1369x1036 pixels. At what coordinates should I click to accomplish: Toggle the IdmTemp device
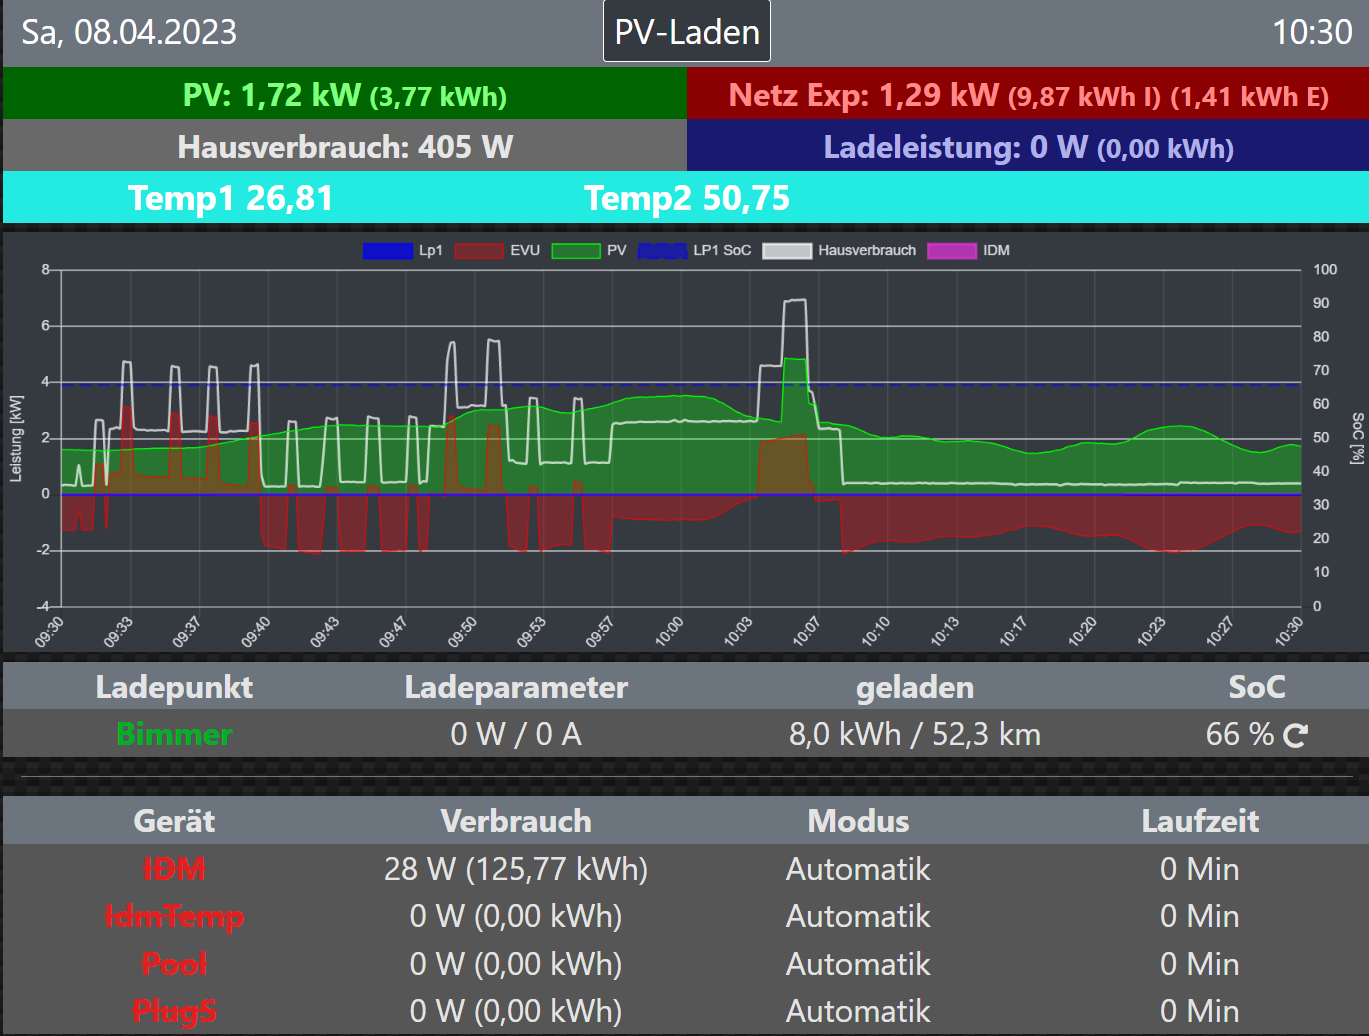174,917
